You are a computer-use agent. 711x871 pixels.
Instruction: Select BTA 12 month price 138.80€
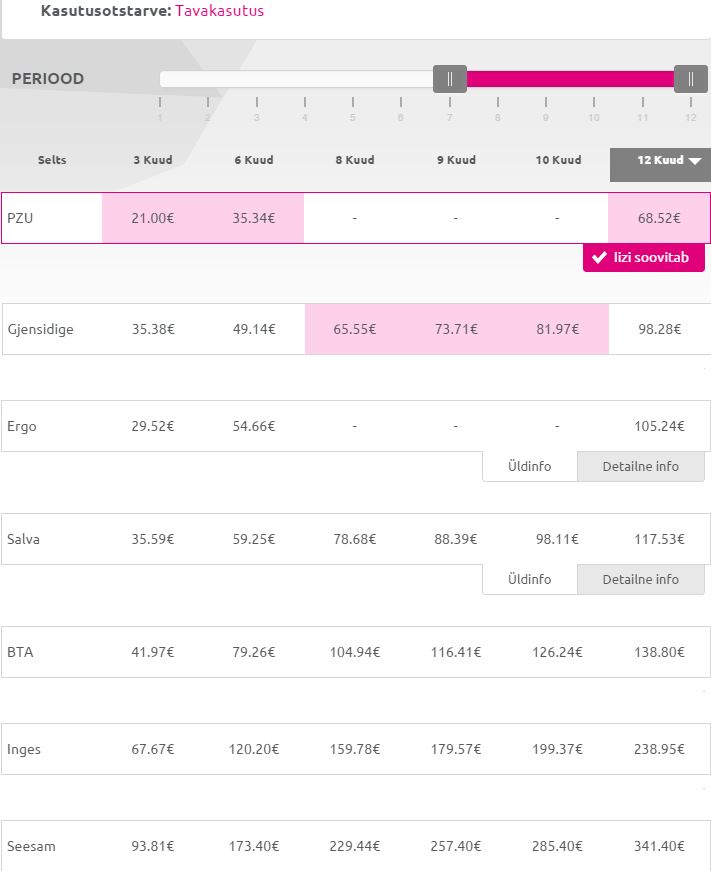point(659,652)
